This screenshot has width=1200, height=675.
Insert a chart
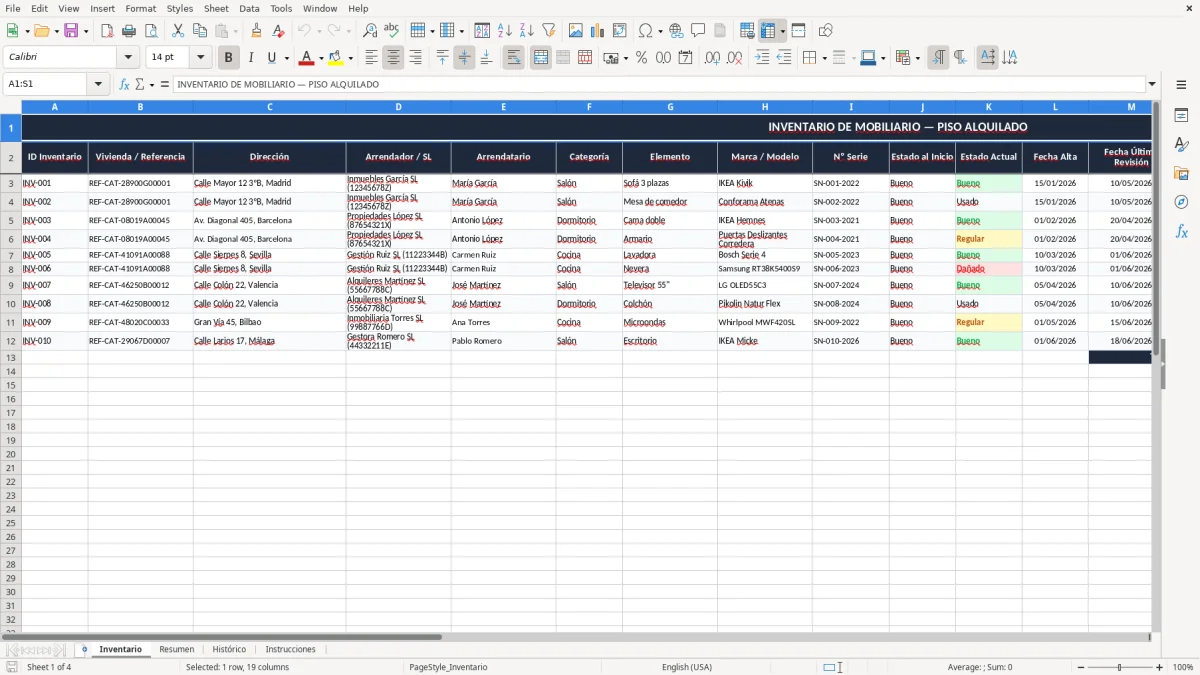pos(597,31)
